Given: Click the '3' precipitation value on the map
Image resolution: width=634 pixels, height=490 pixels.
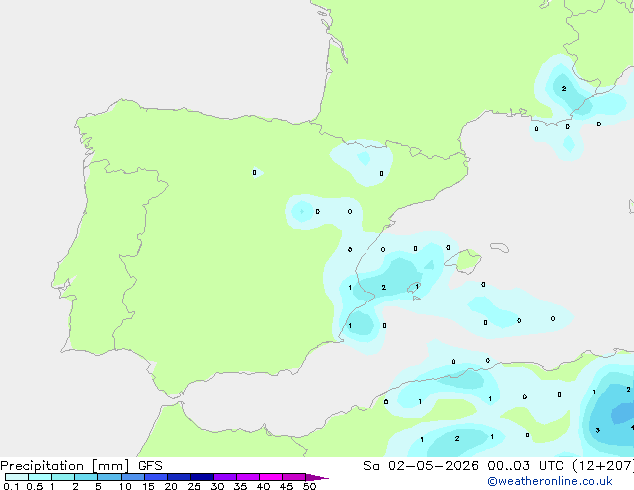Looking at the screenshot, I should click(x=598, y=430).
